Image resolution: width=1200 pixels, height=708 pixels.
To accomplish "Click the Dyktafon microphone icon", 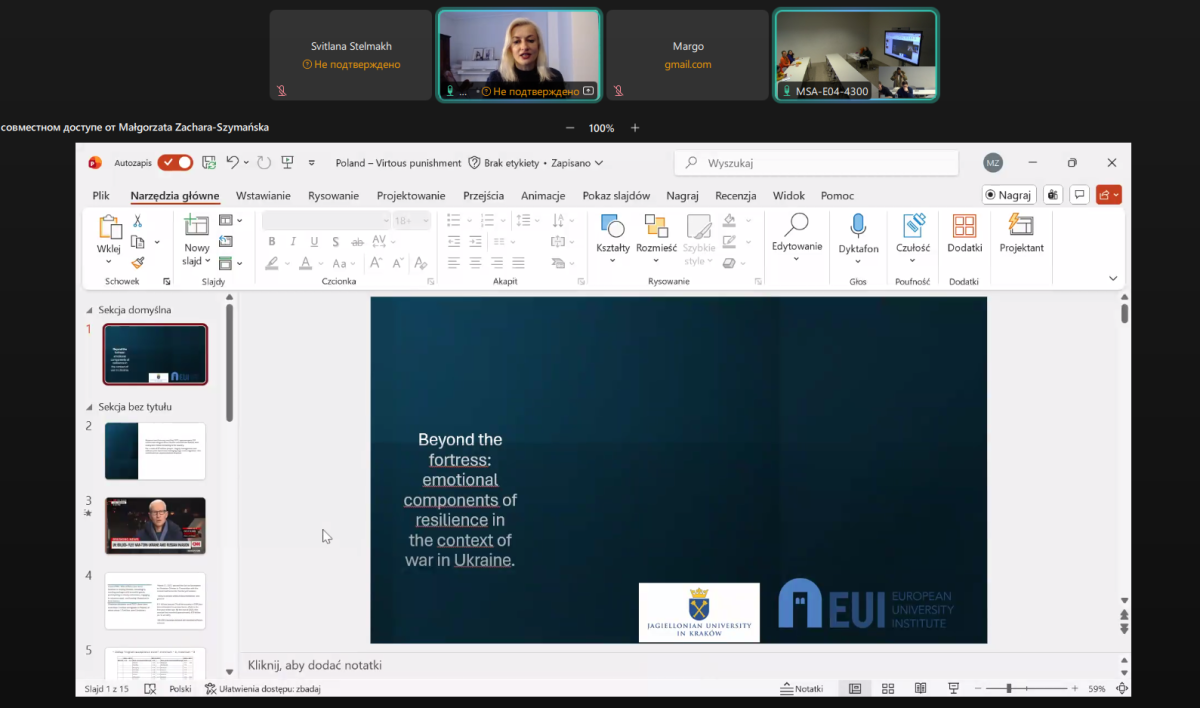I will coord(858,226).
